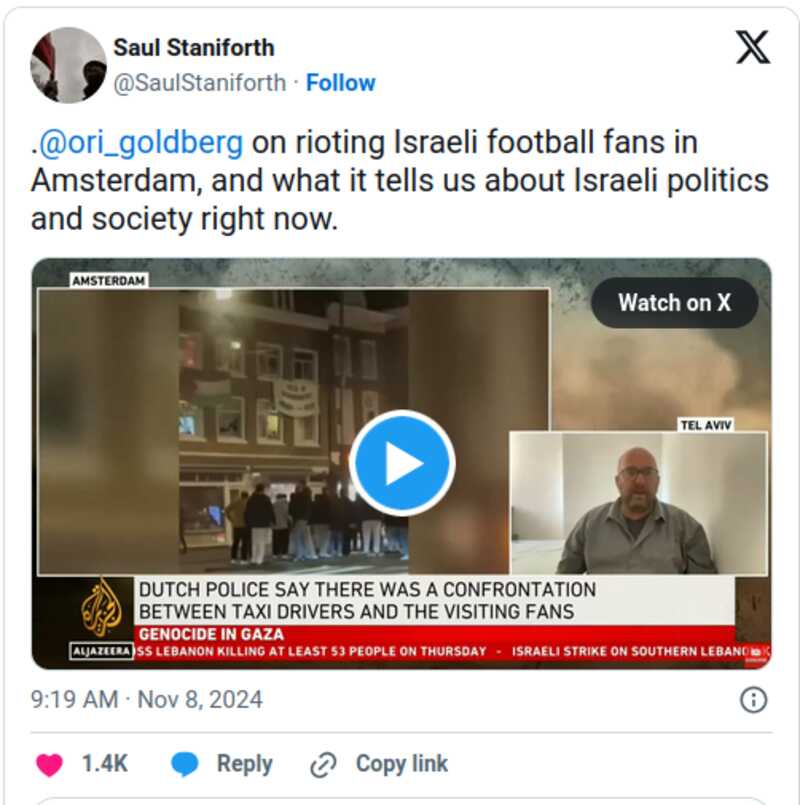
Task: Click the Amsterdam street footage in the video
Action: (294, 431)
